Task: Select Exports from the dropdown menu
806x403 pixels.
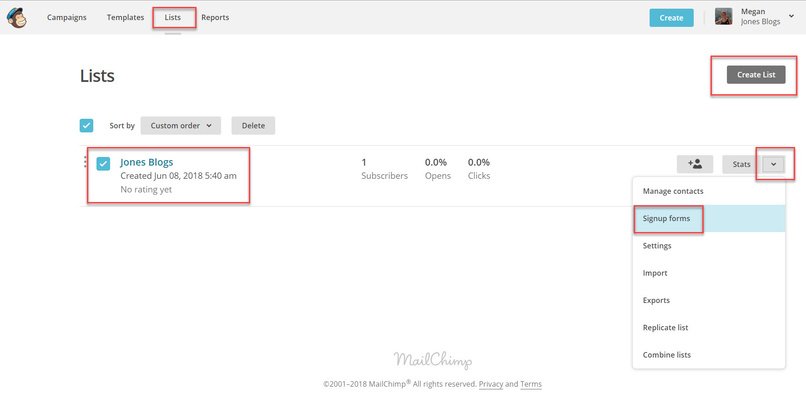Action: (709, 300)
